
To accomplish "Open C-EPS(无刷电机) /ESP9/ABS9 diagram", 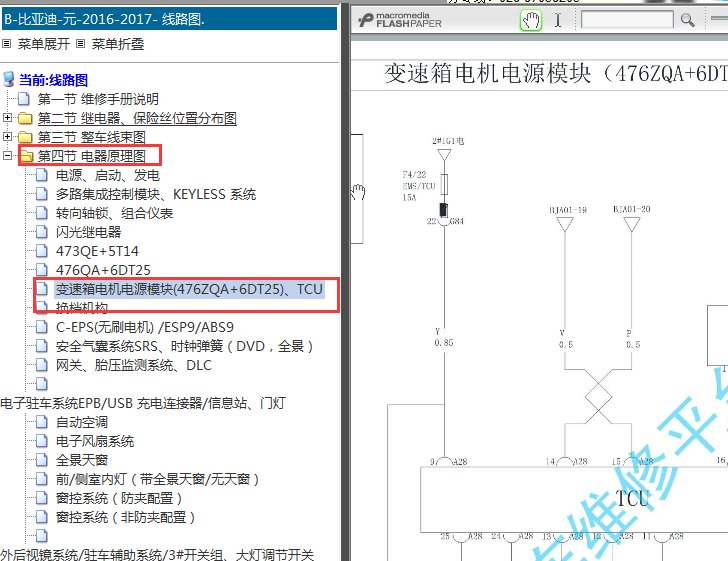I will pyautogui.click(x=145, y=327).
